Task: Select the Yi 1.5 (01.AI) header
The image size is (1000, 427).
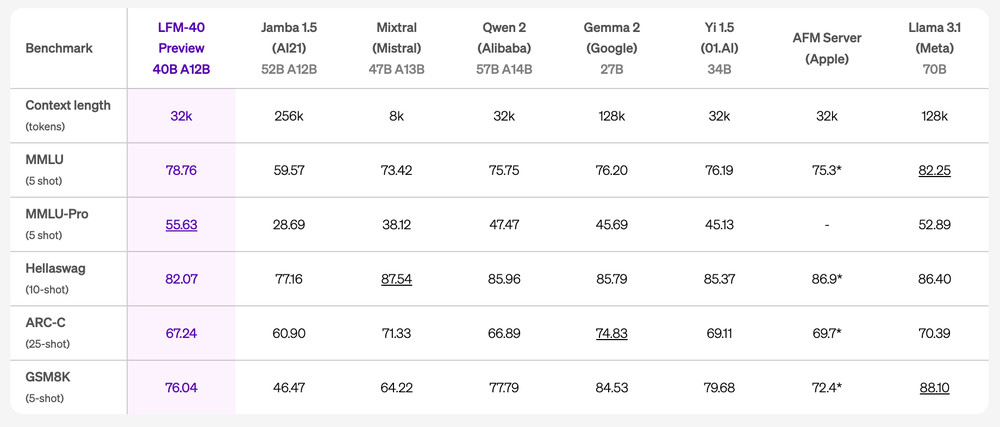Action: click(x=719, y=48)
